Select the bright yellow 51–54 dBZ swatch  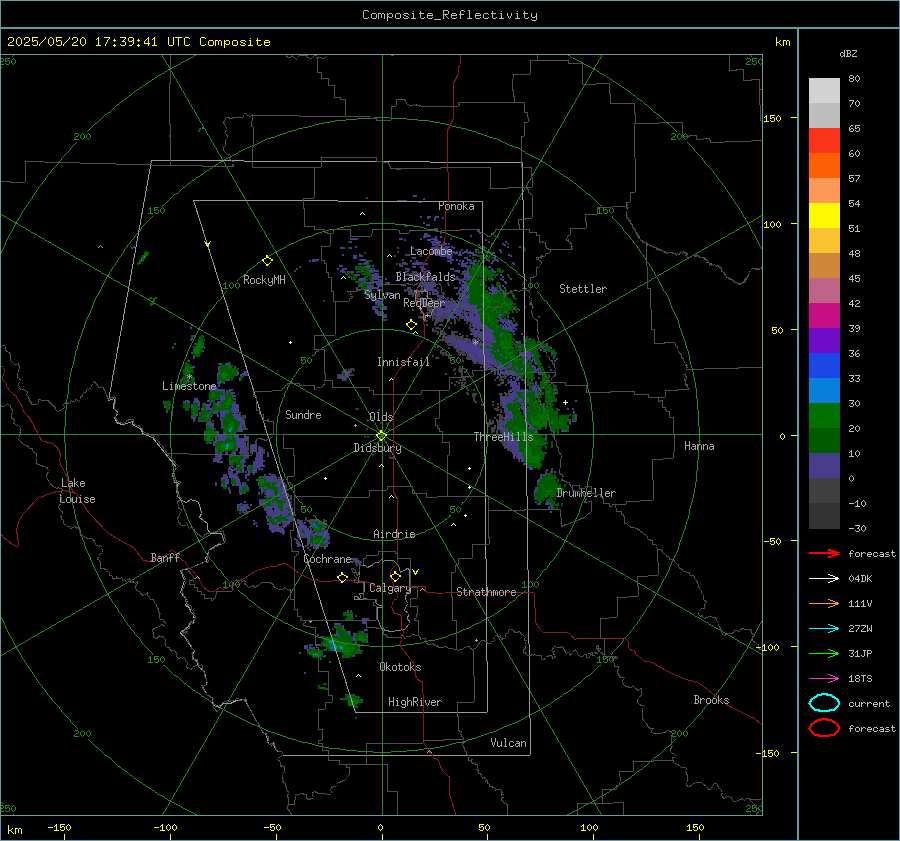tap(824, 216)
